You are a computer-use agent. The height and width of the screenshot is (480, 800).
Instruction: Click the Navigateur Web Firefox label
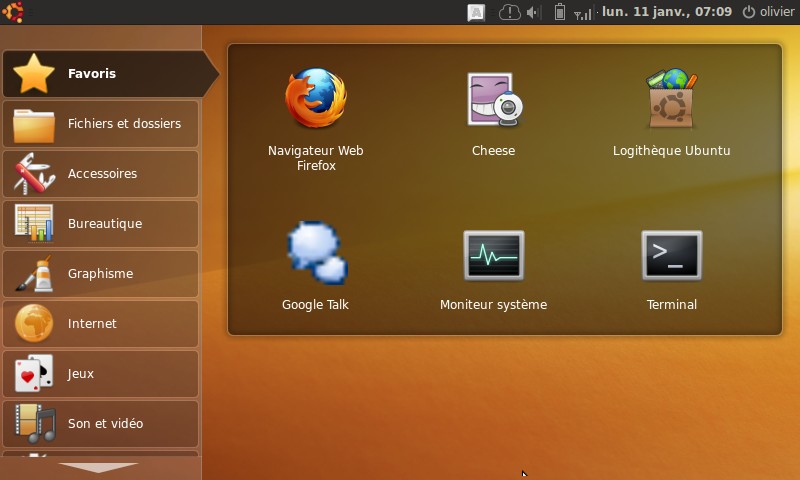tap(316, 158)
